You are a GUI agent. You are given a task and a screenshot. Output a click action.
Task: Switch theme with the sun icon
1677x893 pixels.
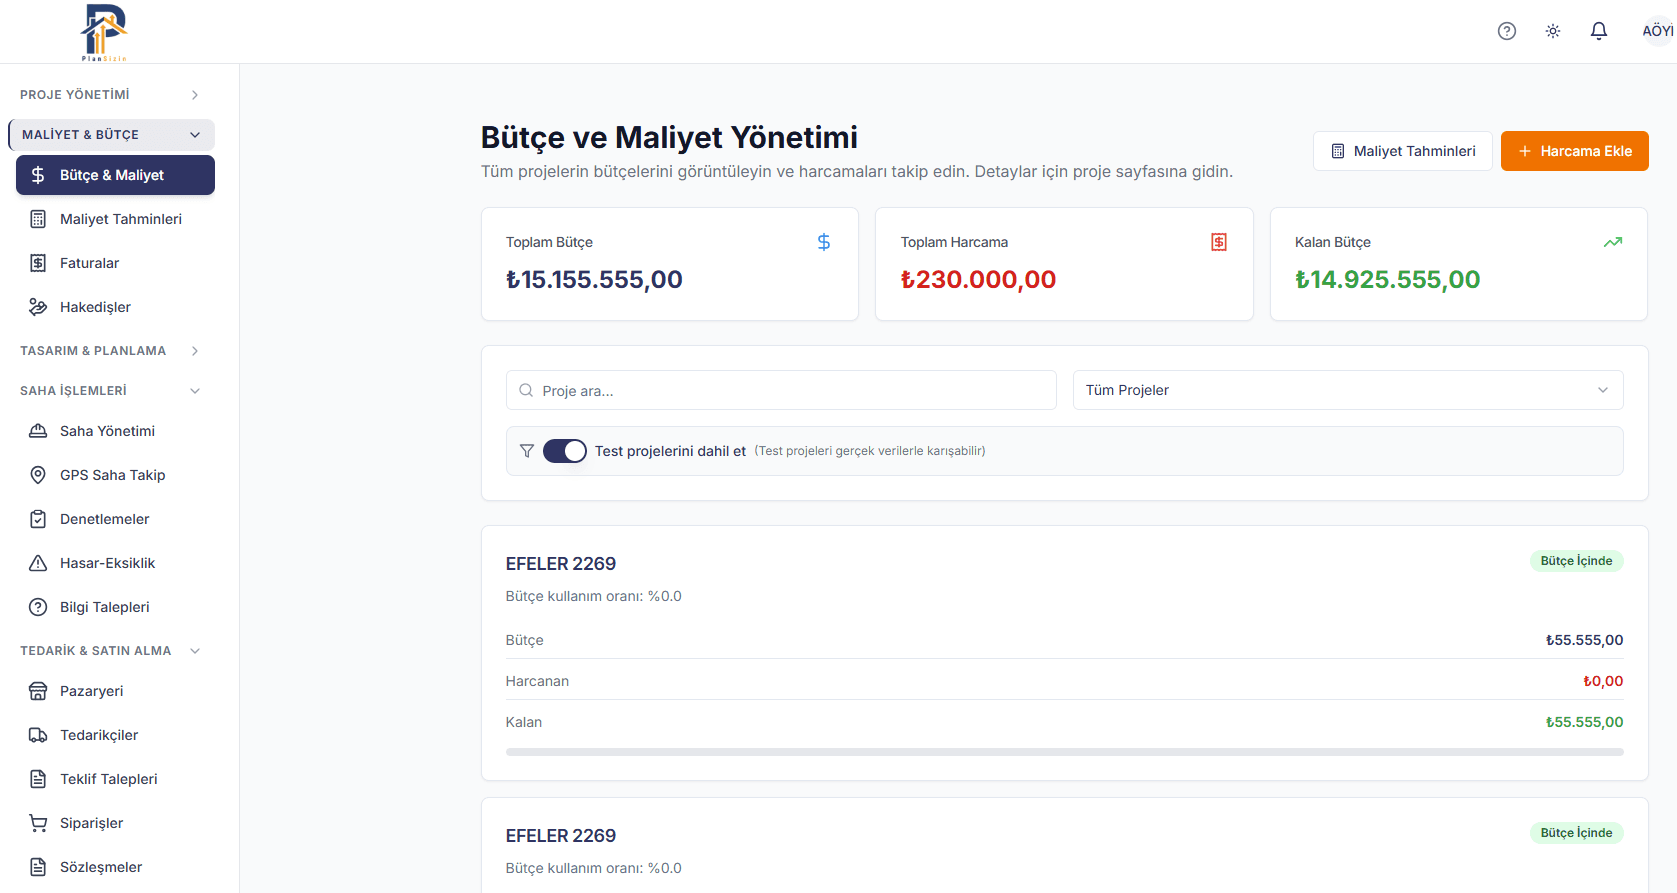1553,31
